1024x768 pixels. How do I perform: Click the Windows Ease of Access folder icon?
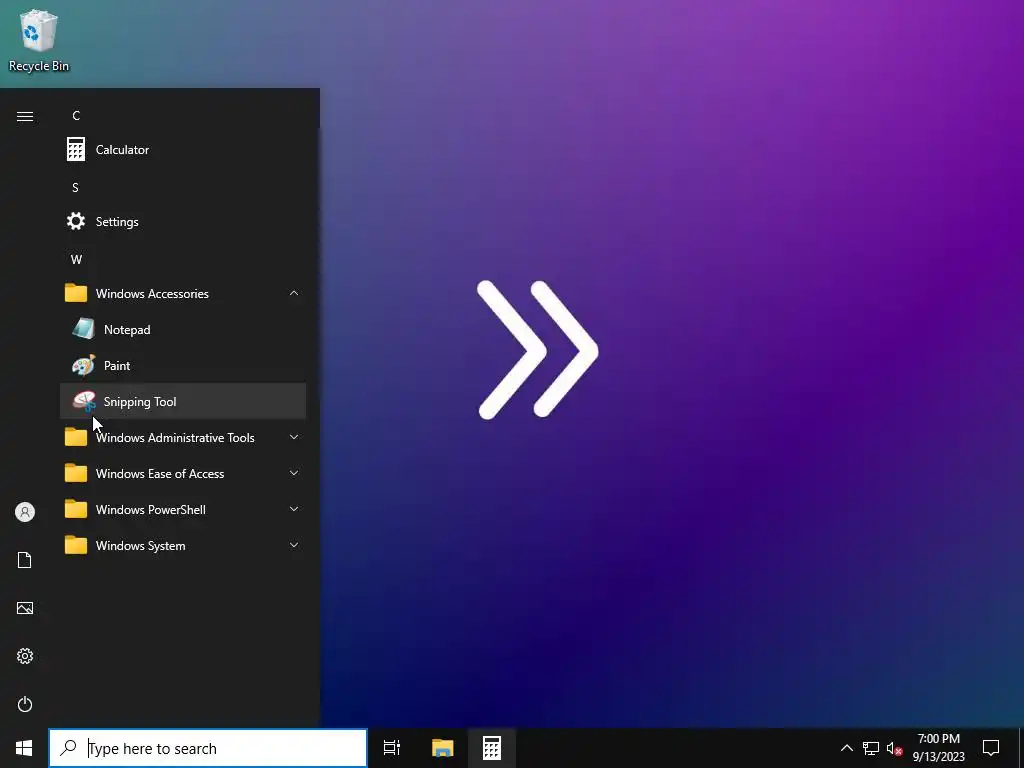point(76,473)
